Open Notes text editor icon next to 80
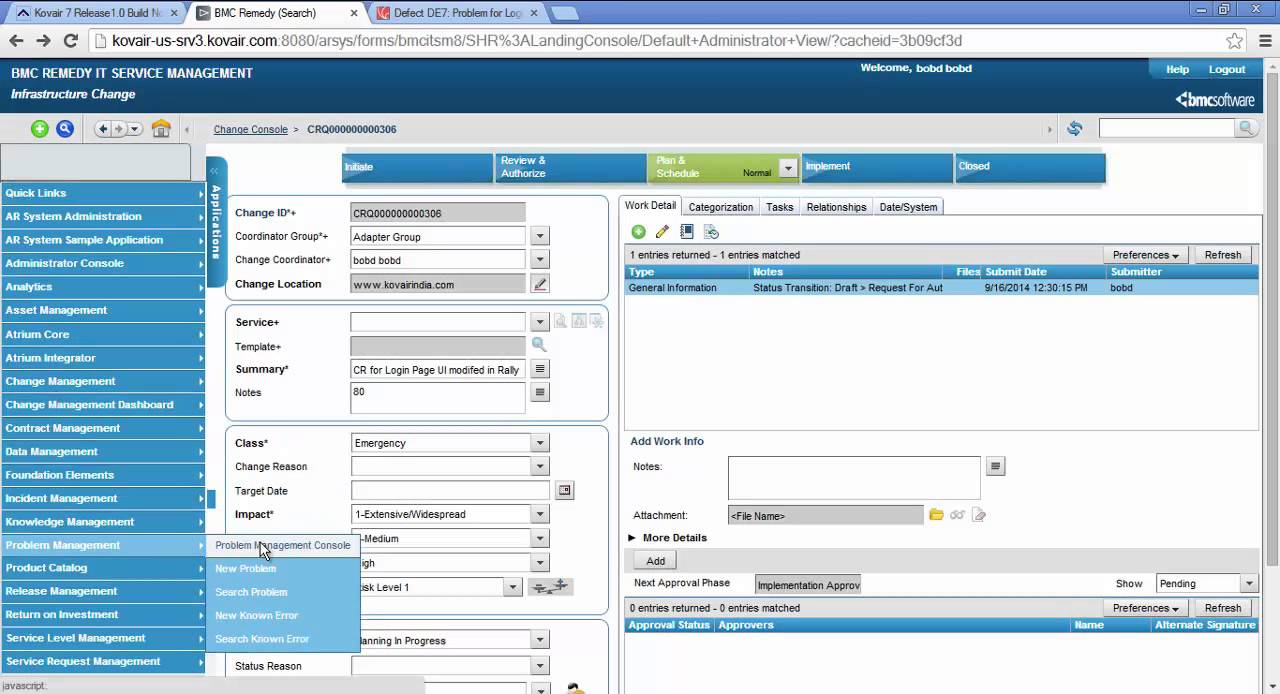The height and width of the screenshot is (694, 1280). pyautogui.click(x=540, y=392)
